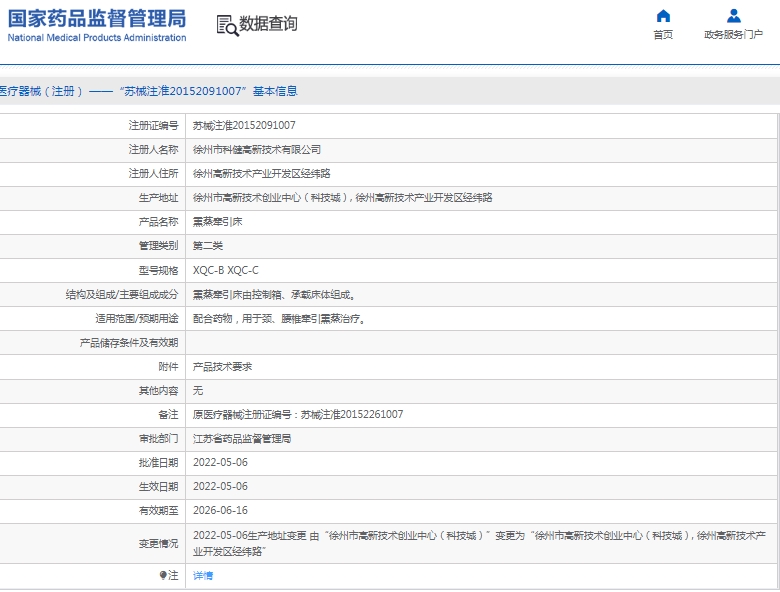This screenshot has width=780, height=592.
Task: Click the 审批部门 field label
Action: pyautogui.click(x=158, y=438)
